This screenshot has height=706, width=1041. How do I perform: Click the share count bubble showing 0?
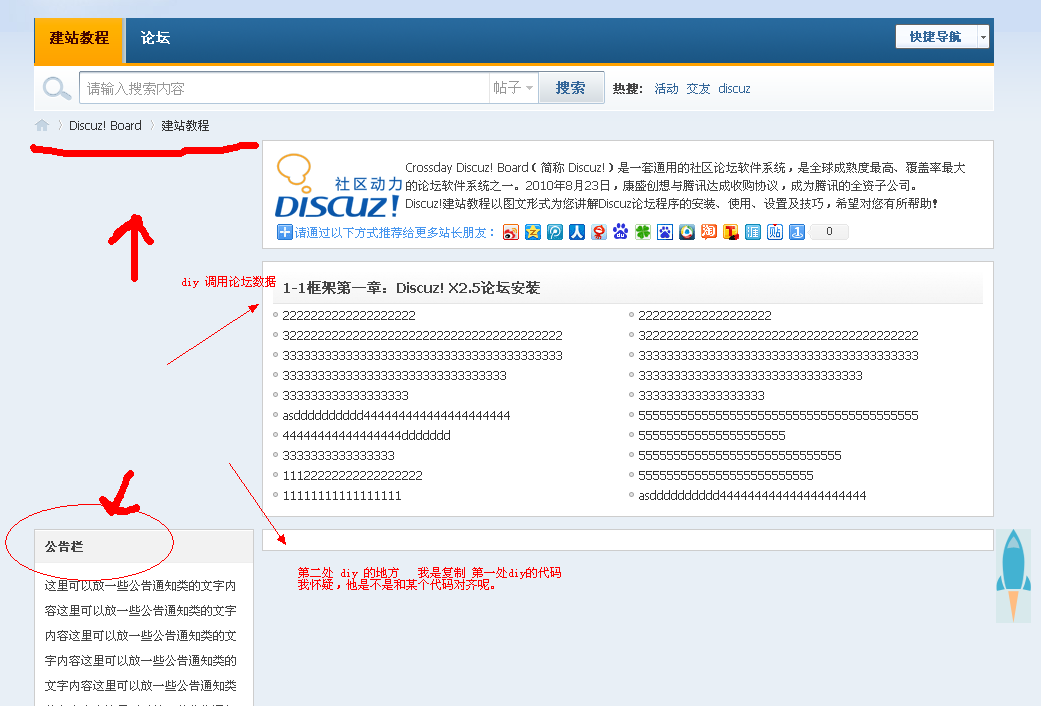[x=829, y=232]
